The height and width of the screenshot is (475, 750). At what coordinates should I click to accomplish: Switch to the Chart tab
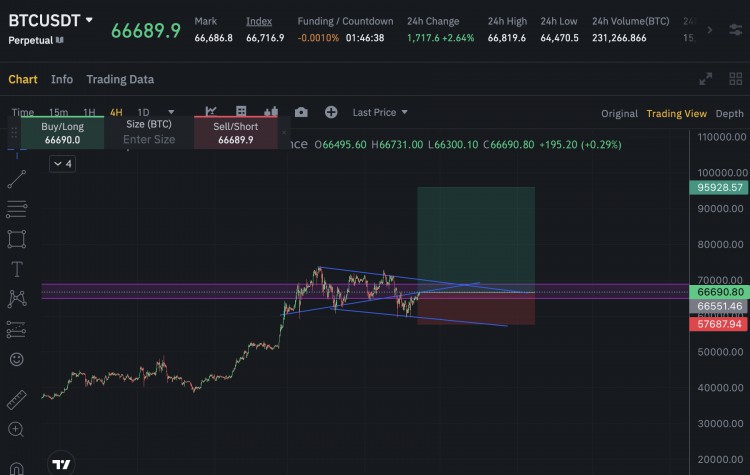(x=22, y=79)
